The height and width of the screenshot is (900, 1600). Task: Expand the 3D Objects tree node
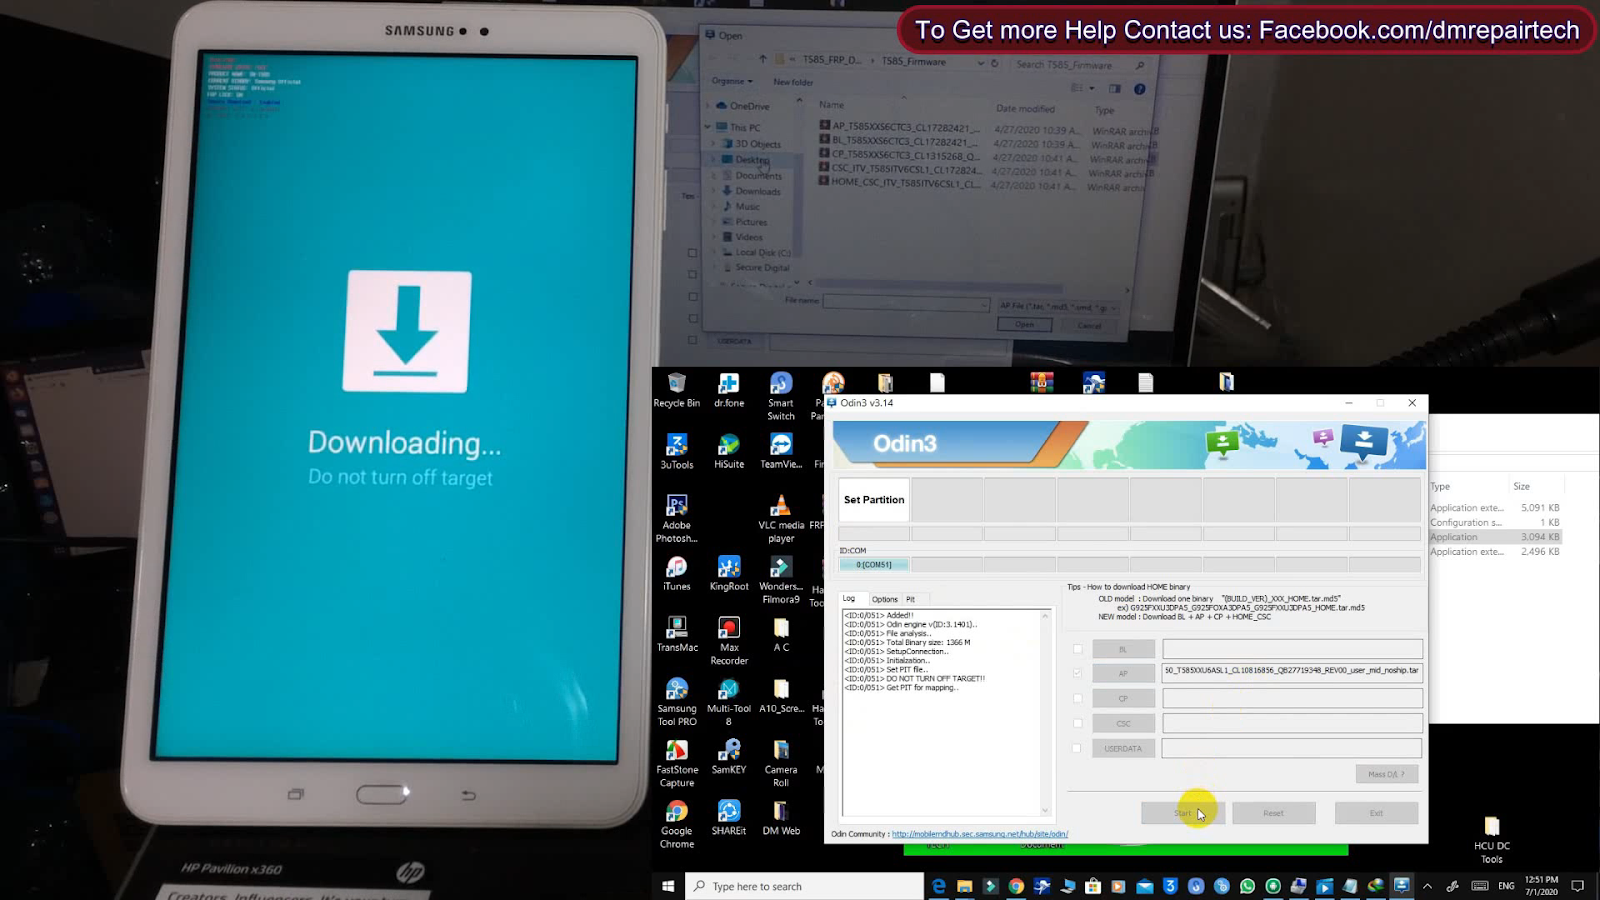pos(714,144)
